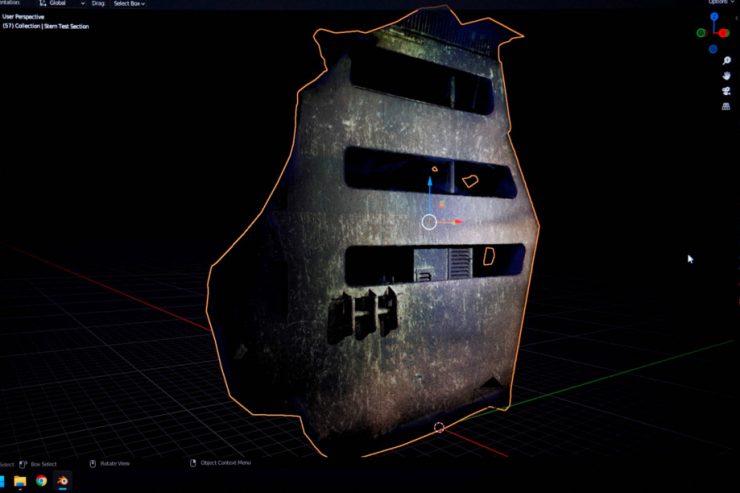Image resolution: width=740 pixels, height=493 pixels.
Task: Open File Explorer from the taskbar
Action: (20, 481)
